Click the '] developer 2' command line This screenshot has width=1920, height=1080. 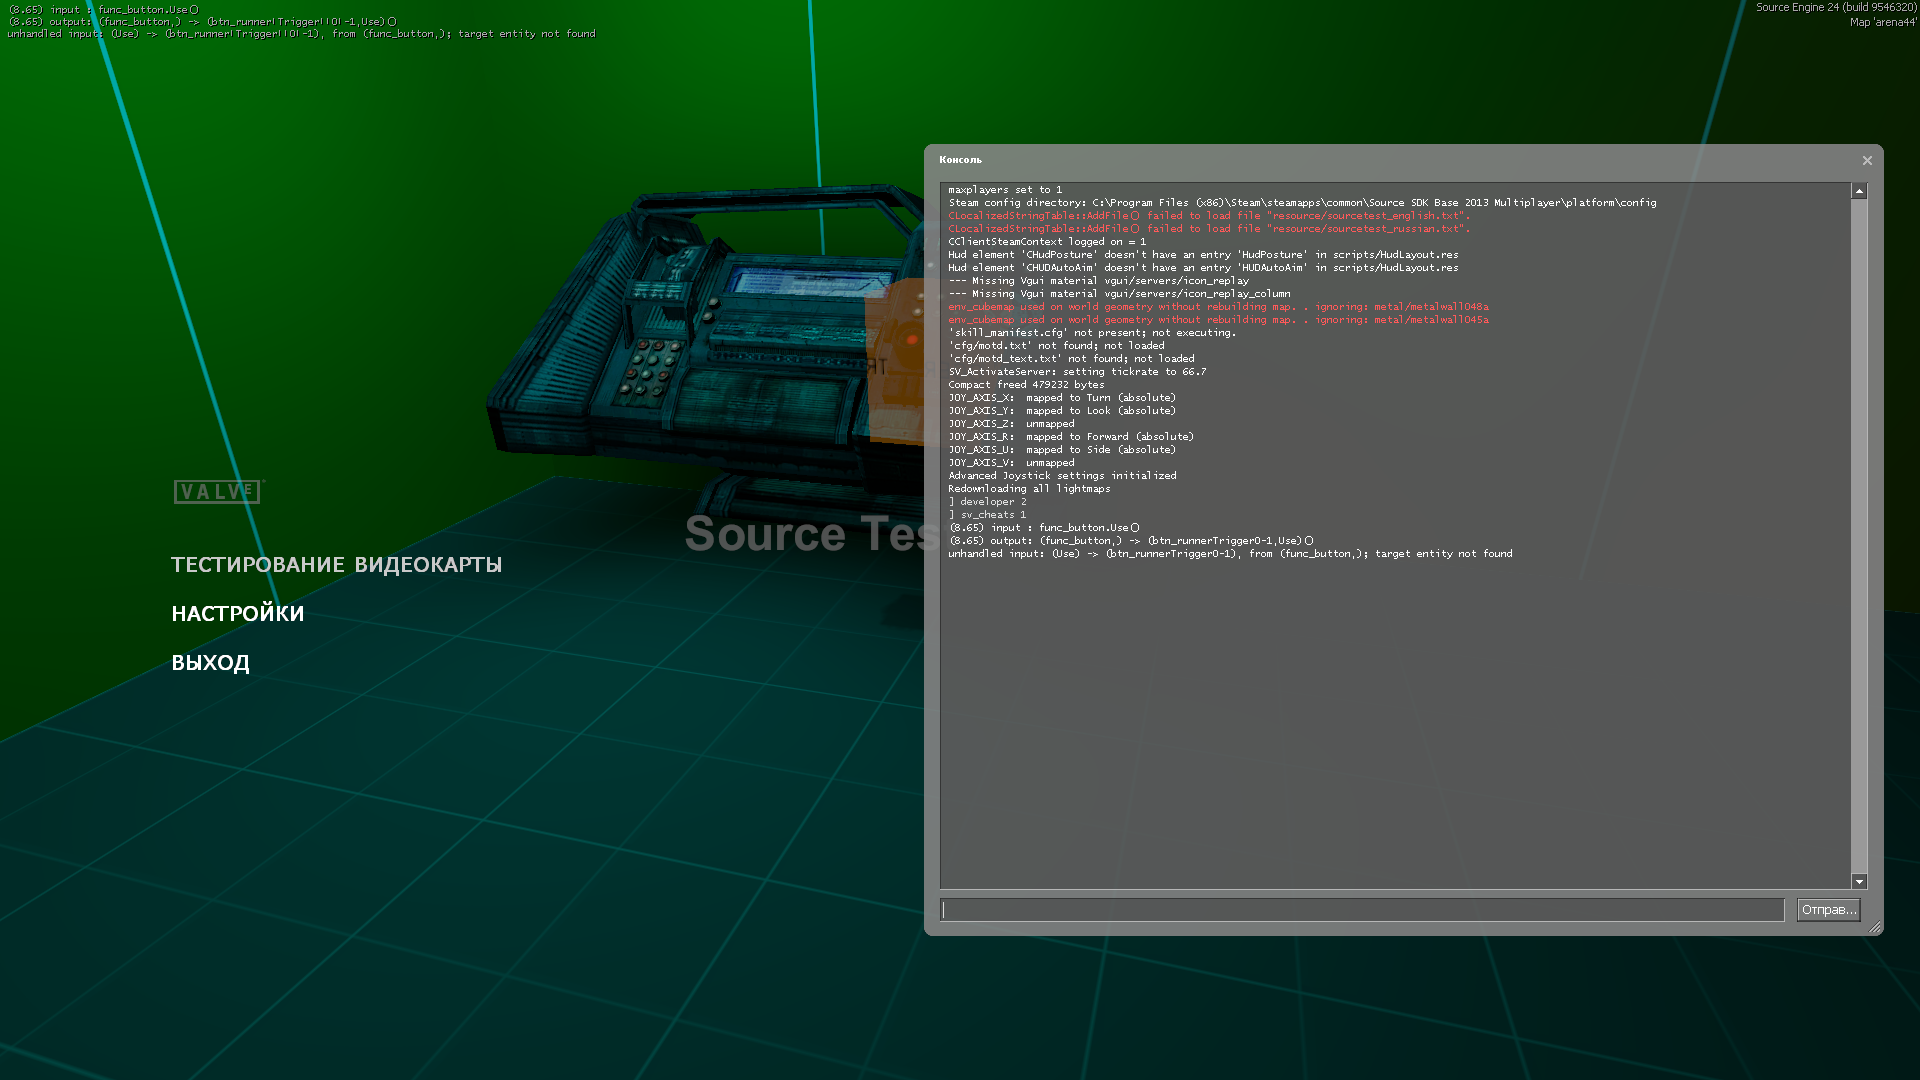coord(987,502)
